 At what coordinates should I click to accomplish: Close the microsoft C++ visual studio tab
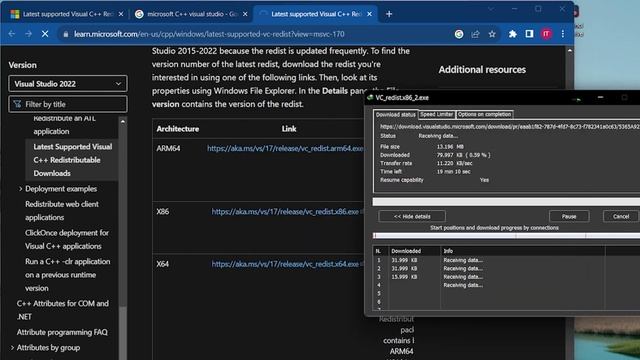245,14
